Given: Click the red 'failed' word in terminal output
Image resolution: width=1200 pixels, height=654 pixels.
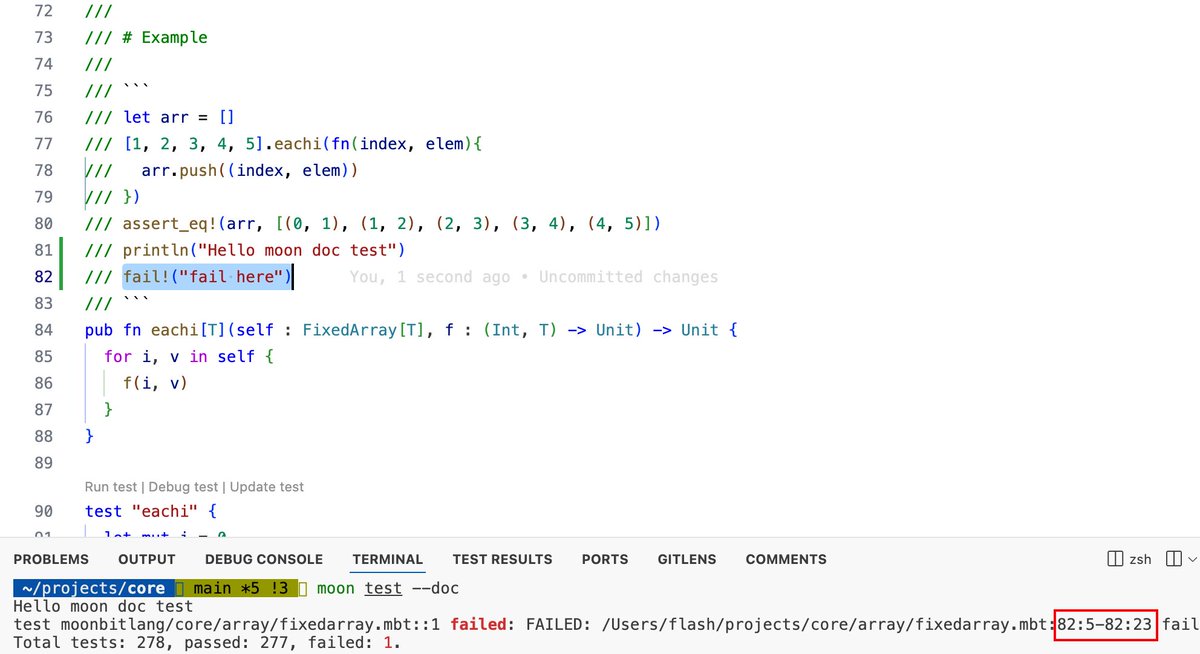Looking at the screenshot, I should click(x=478, y=625).
